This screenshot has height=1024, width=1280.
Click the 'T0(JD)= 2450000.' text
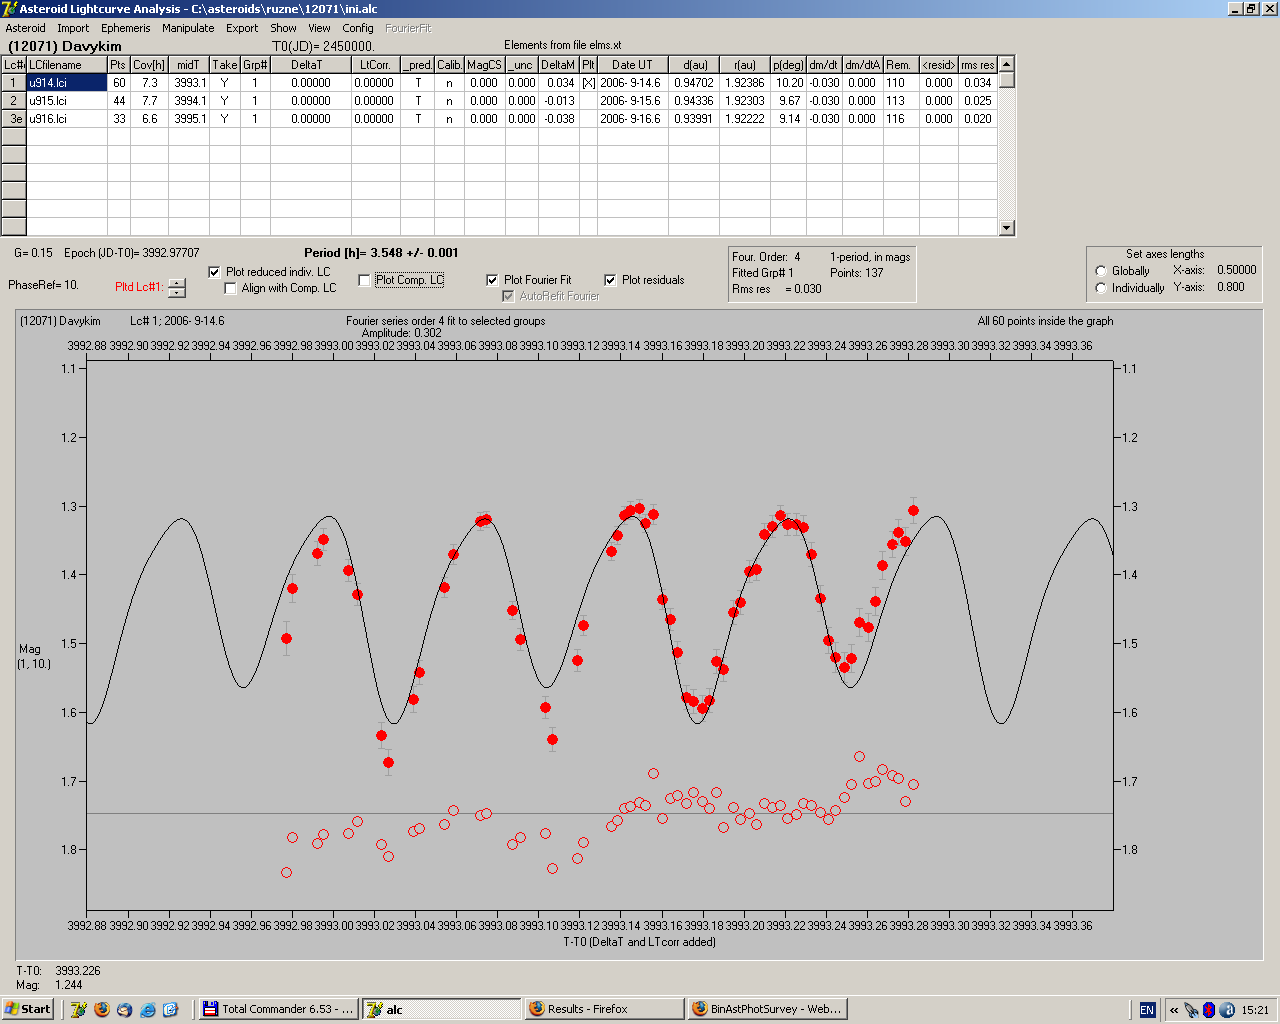click(x=323, y=46)
